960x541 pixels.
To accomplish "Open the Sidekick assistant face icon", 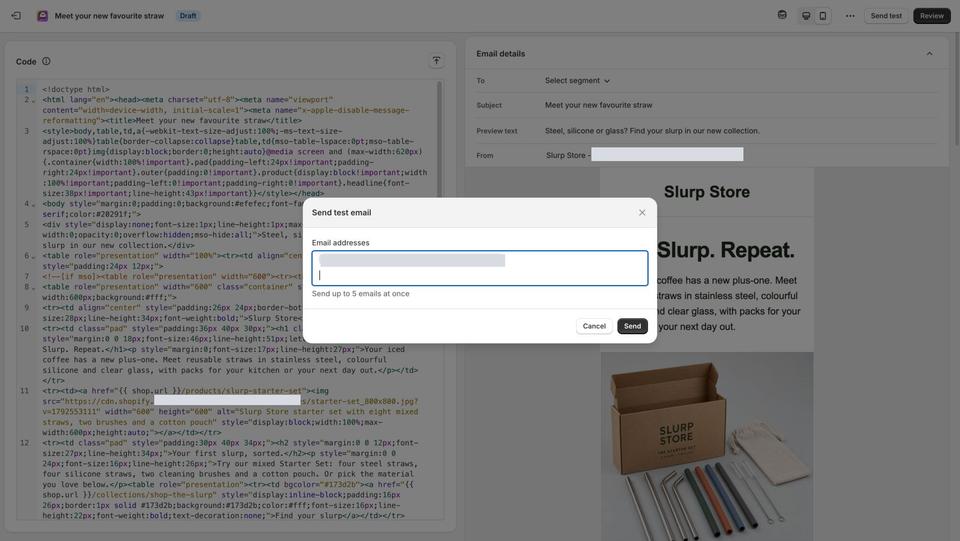I will [782, 15].
